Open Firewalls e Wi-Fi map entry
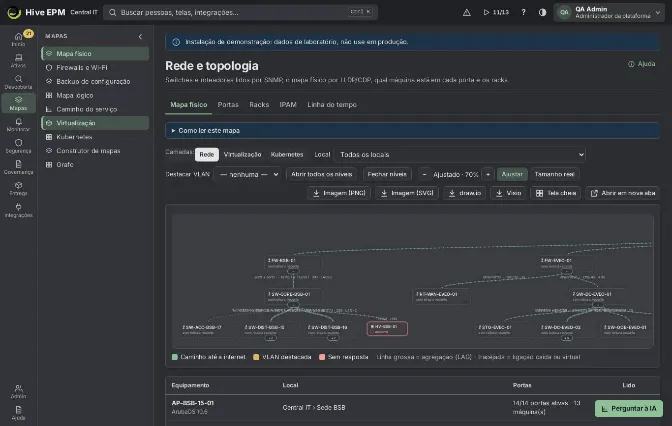Image resolution: width=672 pixels, height=426 pixels. [x=95, y=67]
